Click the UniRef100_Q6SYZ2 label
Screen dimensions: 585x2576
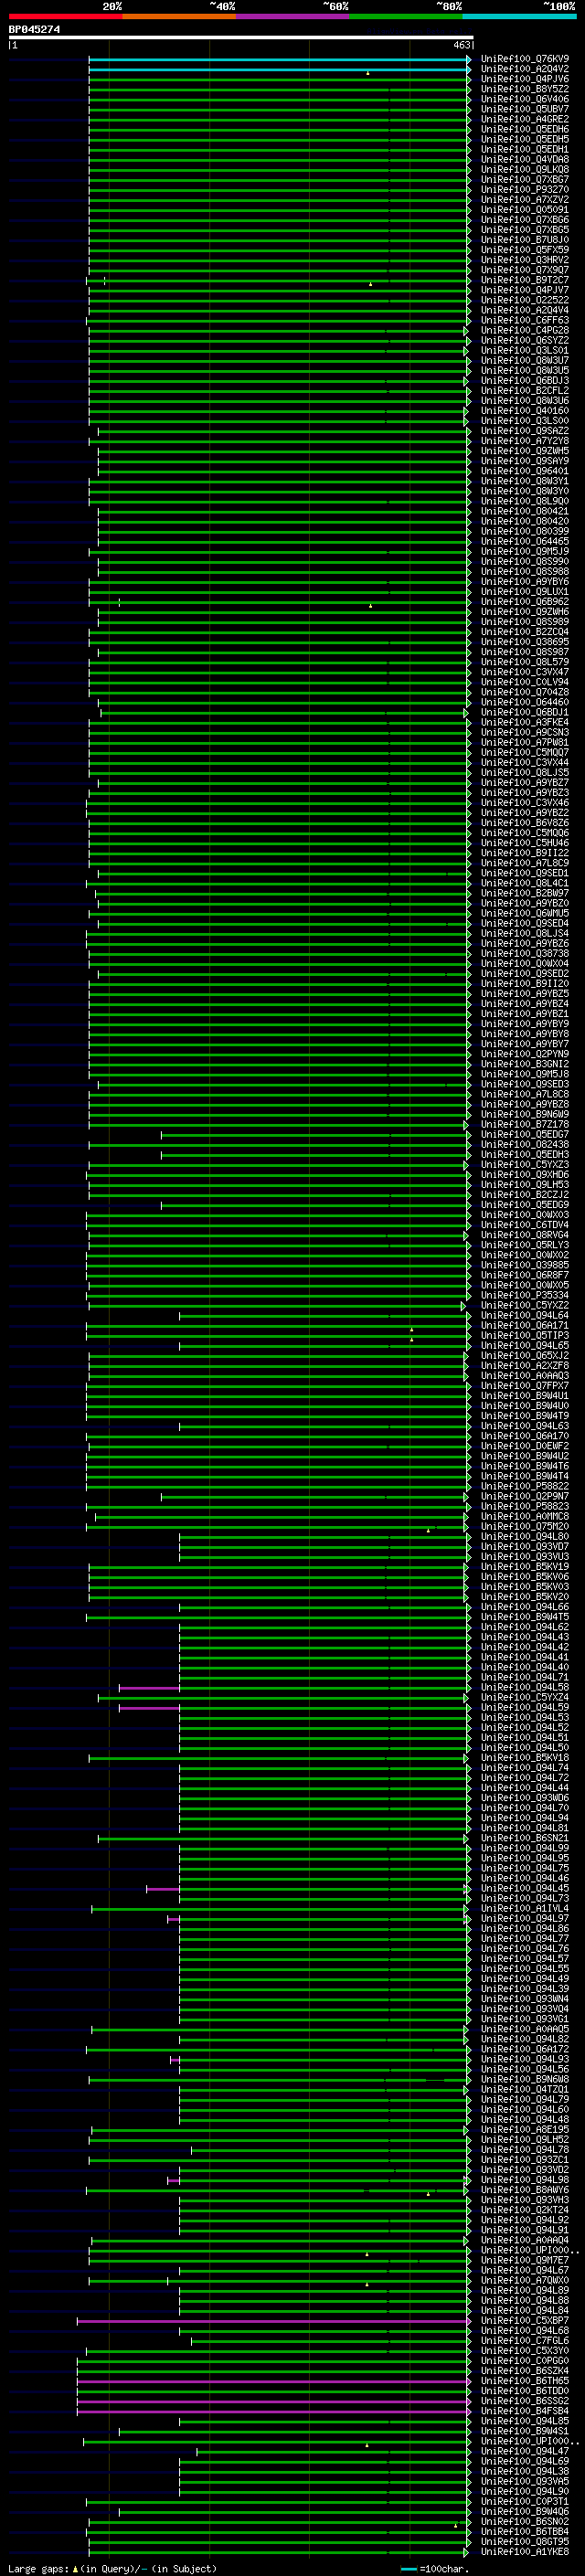(x=525, y=340)
